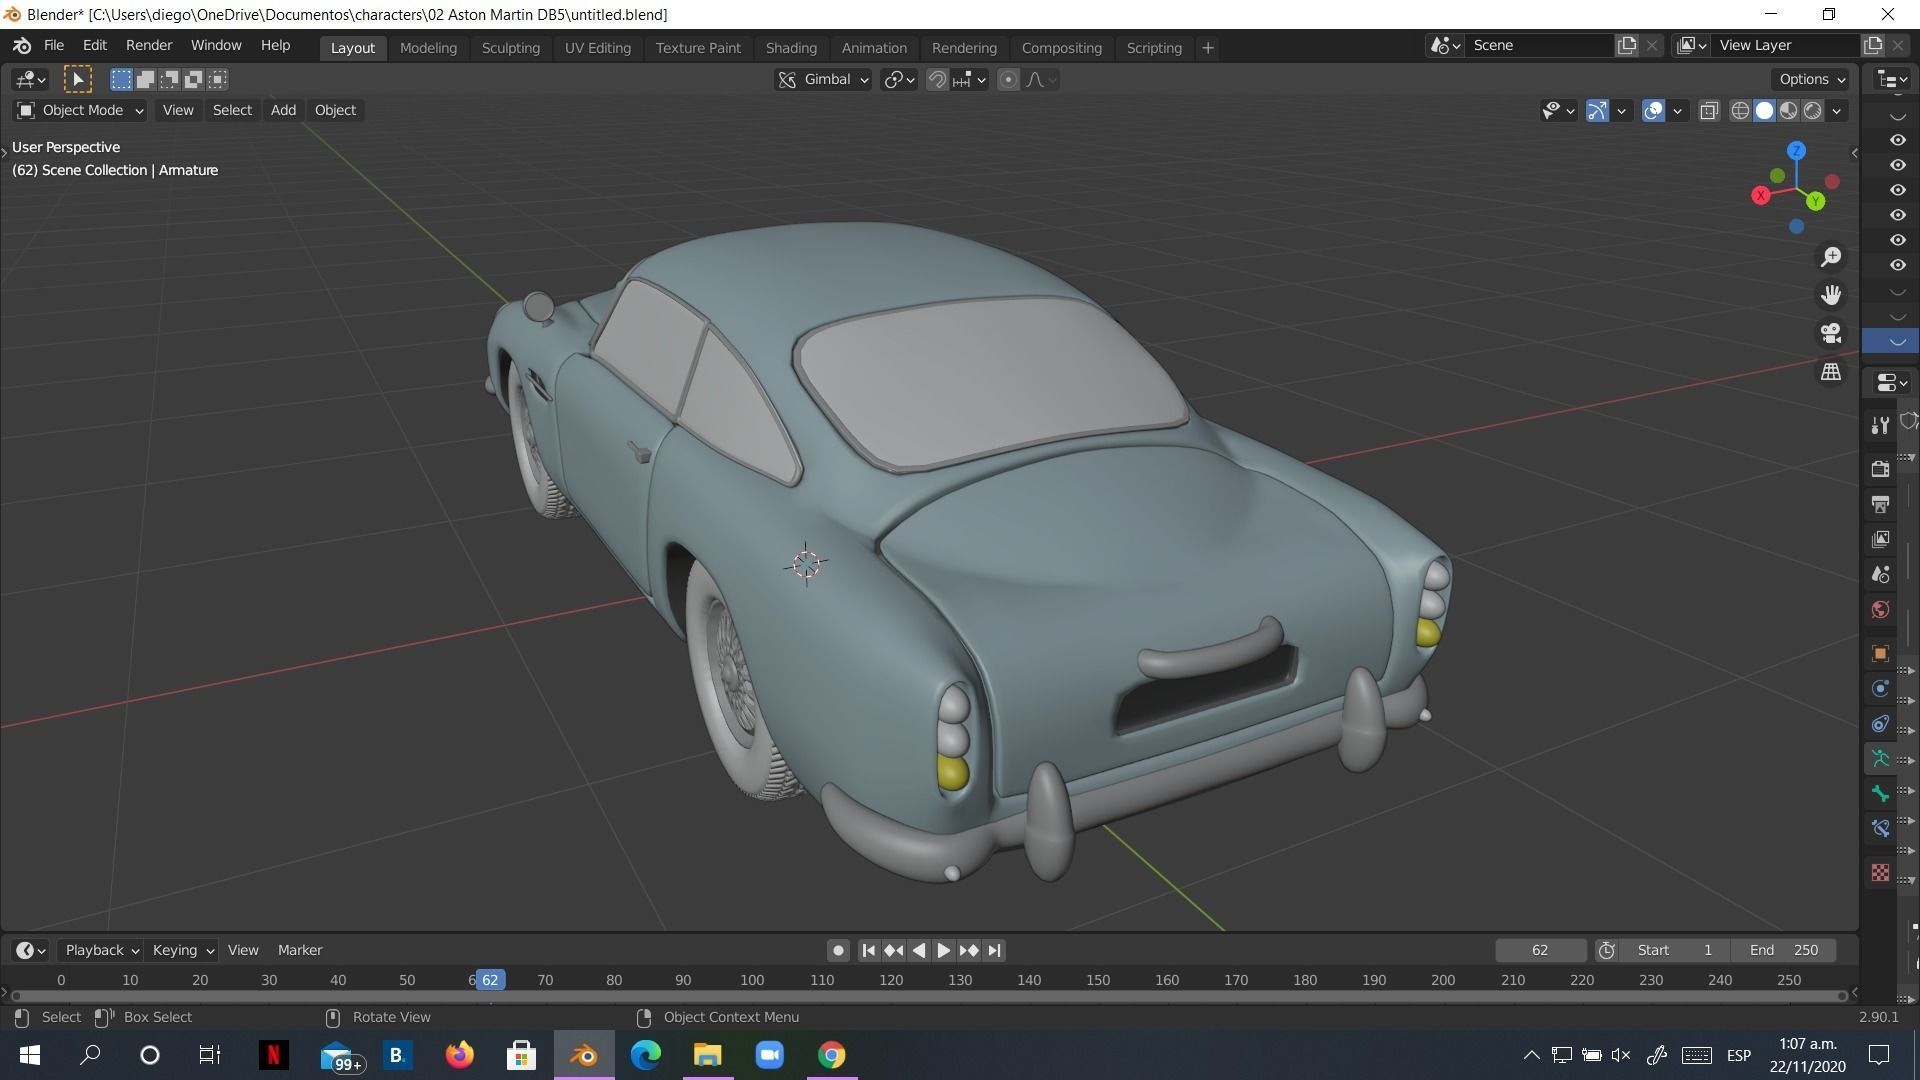
Task: Toggle viewport overlays button
Action: (1653, 111)
